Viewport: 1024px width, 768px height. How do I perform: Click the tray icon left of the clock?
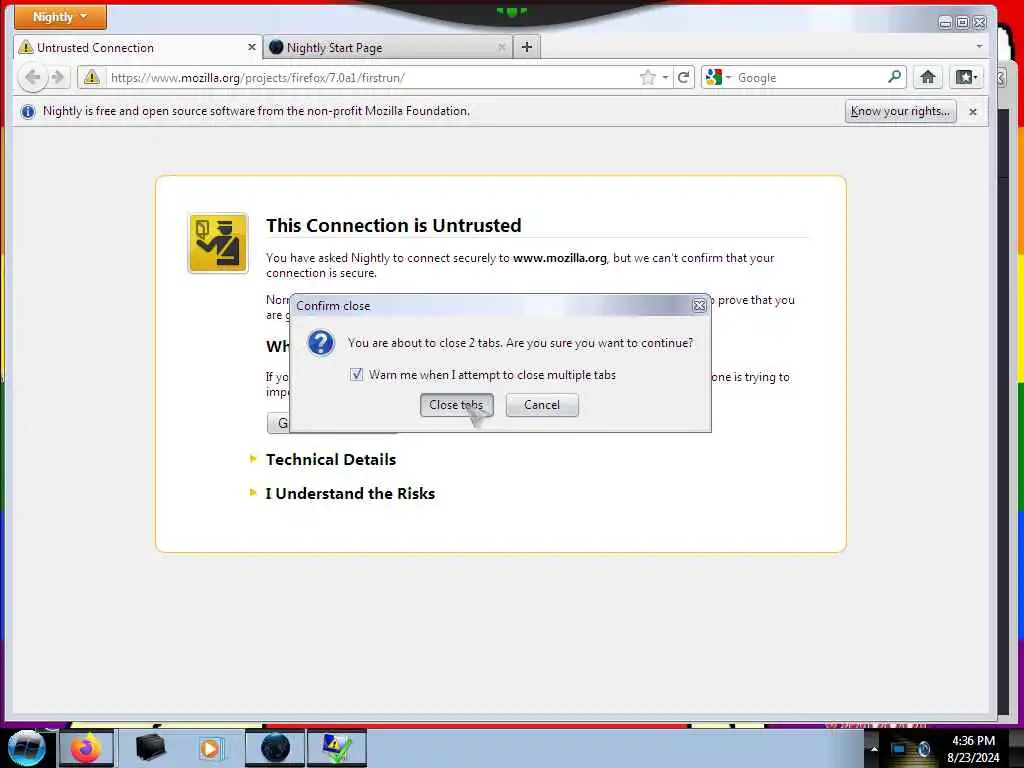click(x=924, y=748)
